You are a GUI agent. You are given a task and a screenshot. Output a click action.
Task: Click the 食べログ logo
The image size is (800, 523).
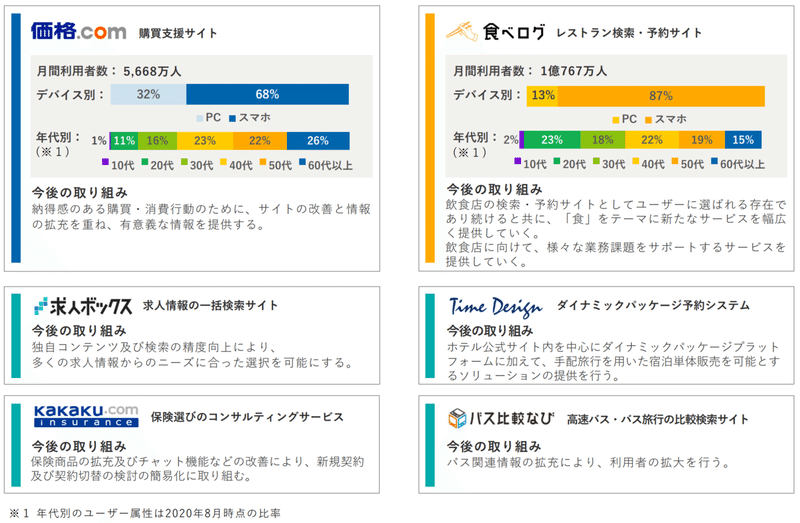(496, 31)
